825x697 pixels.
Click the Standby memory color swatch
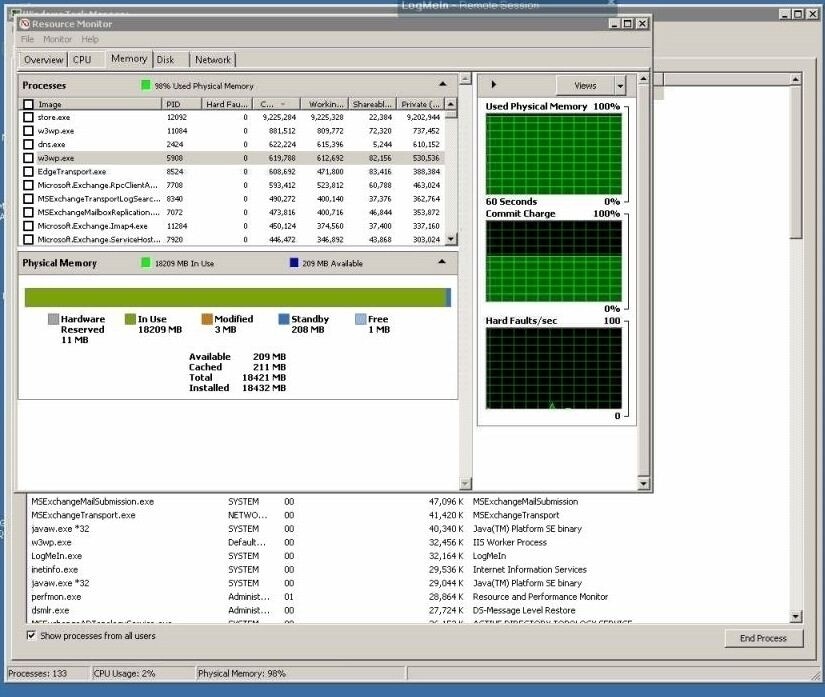coord(283,319)
